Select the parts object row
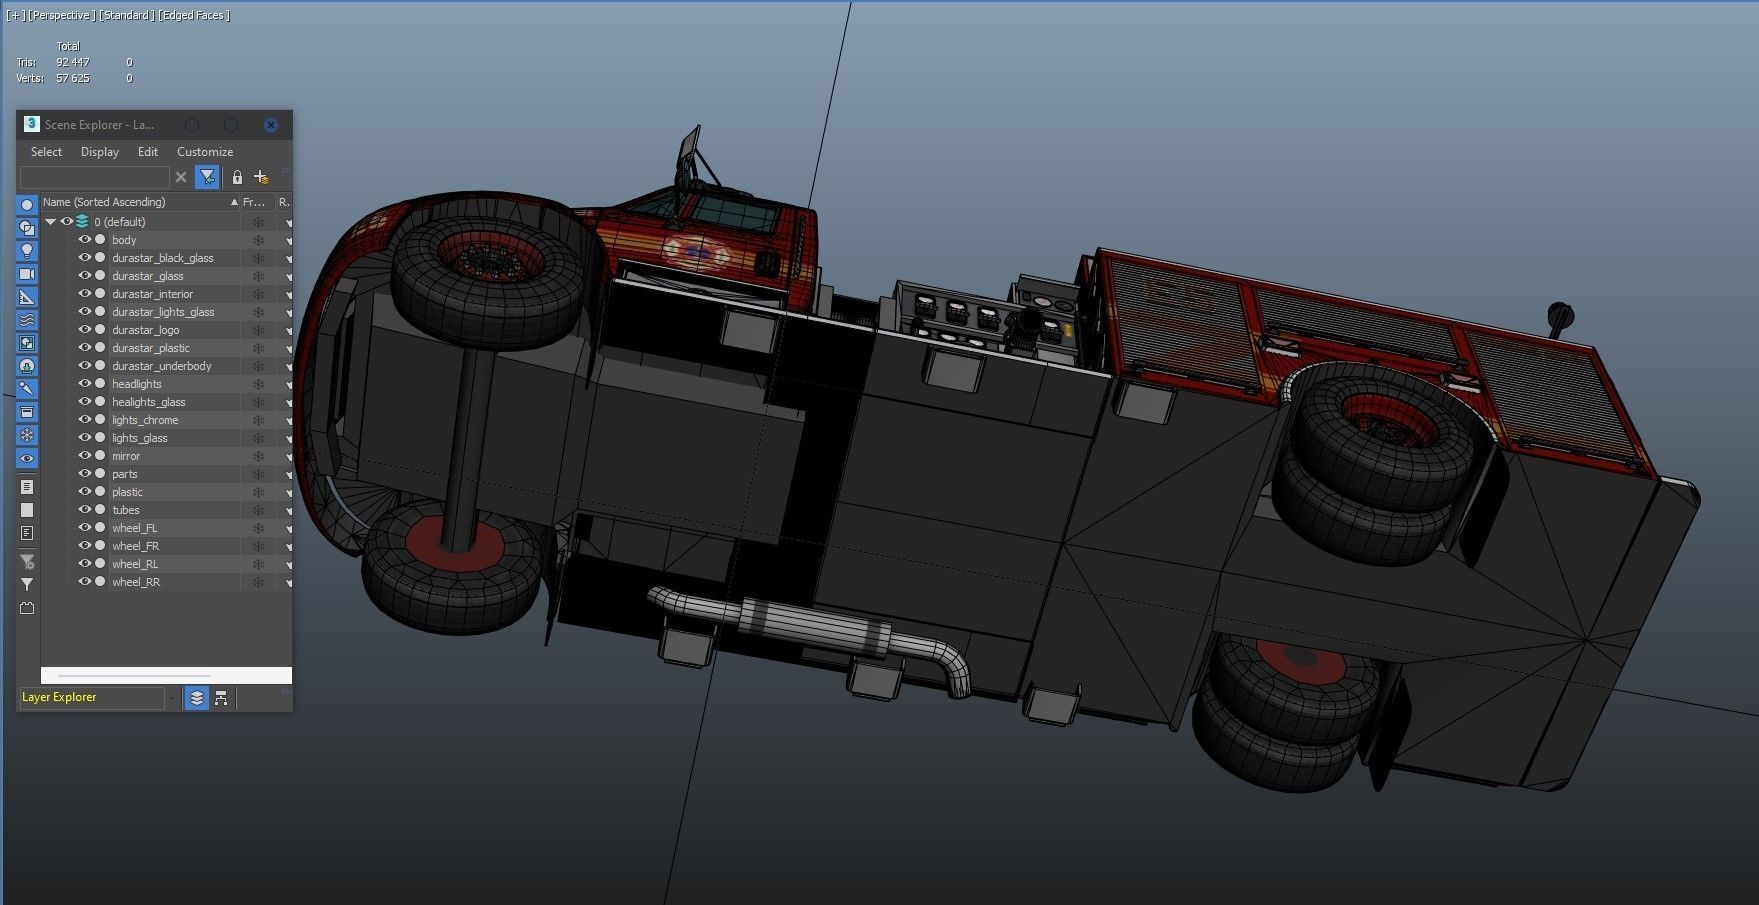Screen dimensions: 1759x905 (125, 474)
